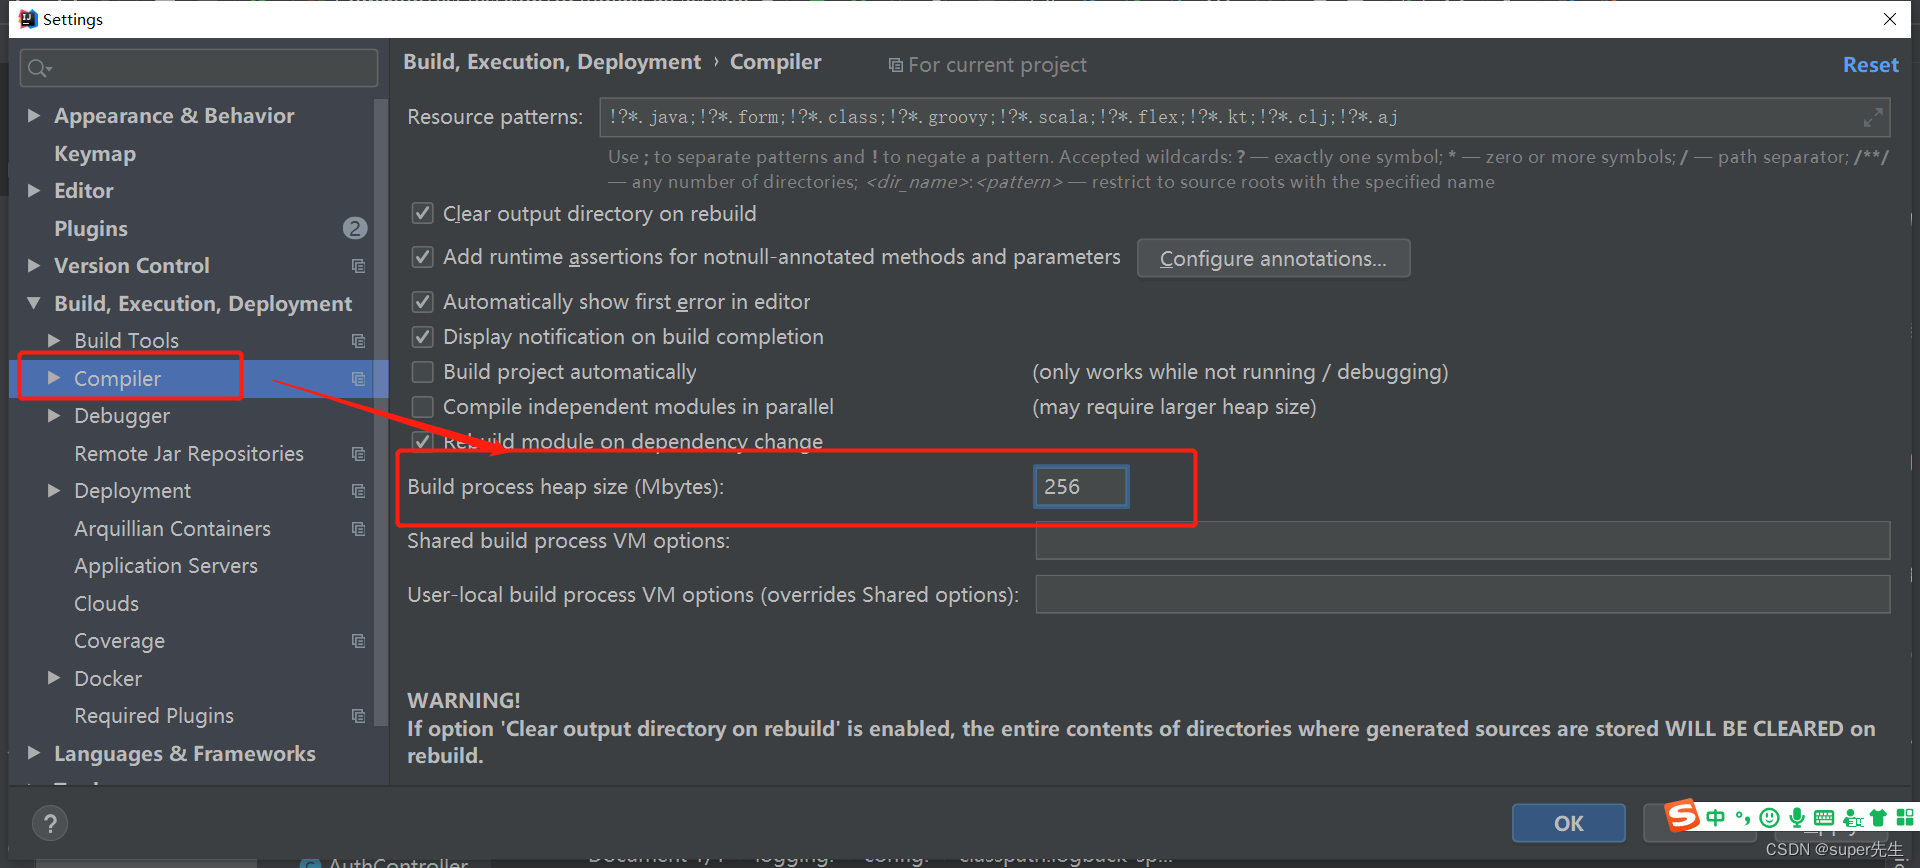
Task: Toggle Add runtime assertions for notnull-annotated methods
Action: point(423,257)
